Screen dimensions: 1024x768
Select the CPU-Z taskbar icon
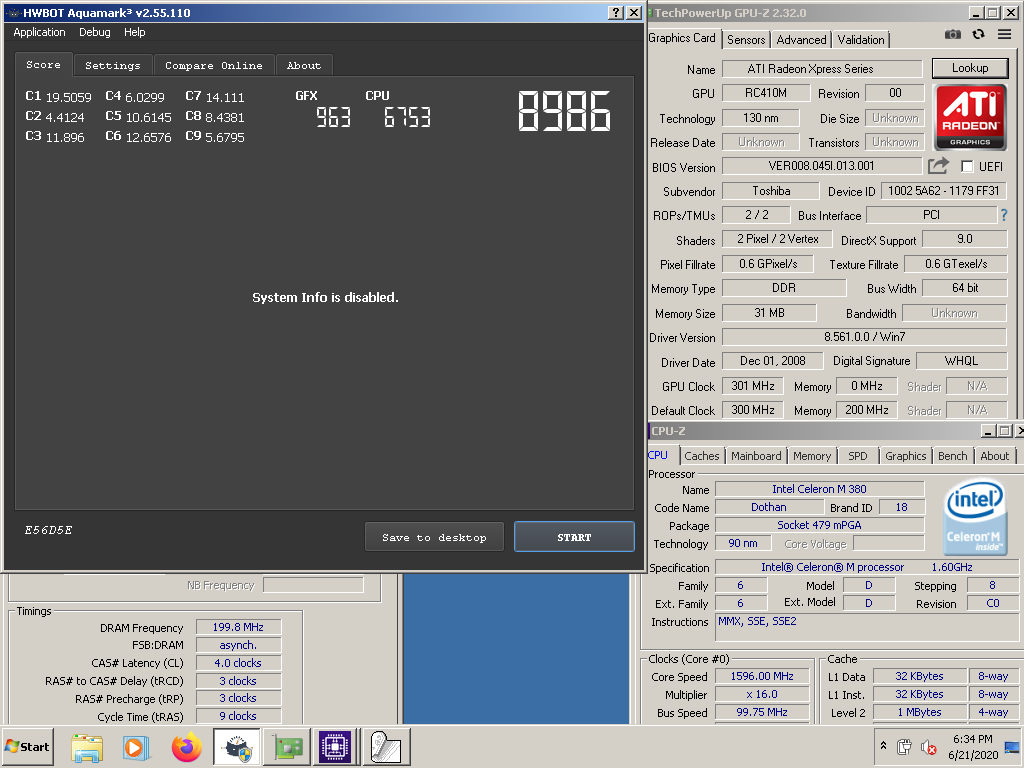point(336,747)
